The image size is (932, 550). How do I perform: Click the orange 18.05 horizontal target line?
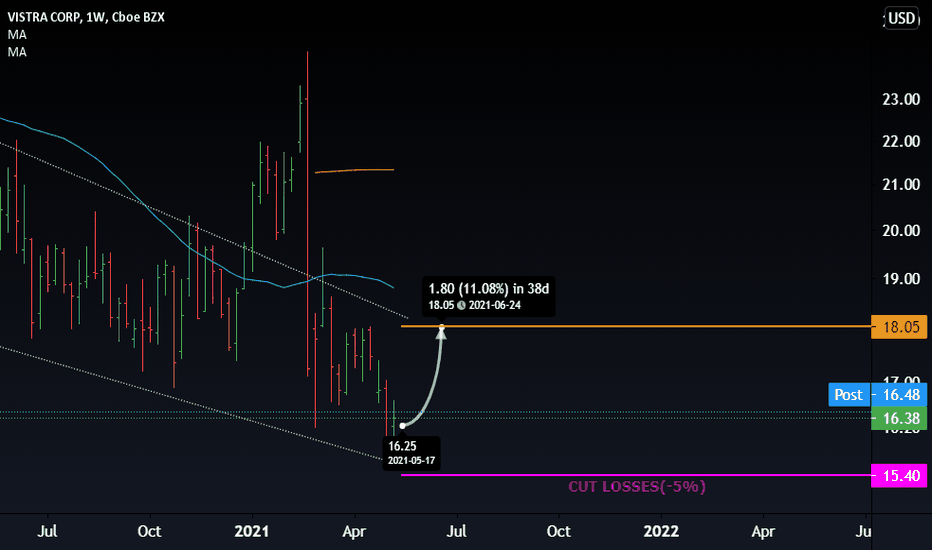(x=636, y=326)
